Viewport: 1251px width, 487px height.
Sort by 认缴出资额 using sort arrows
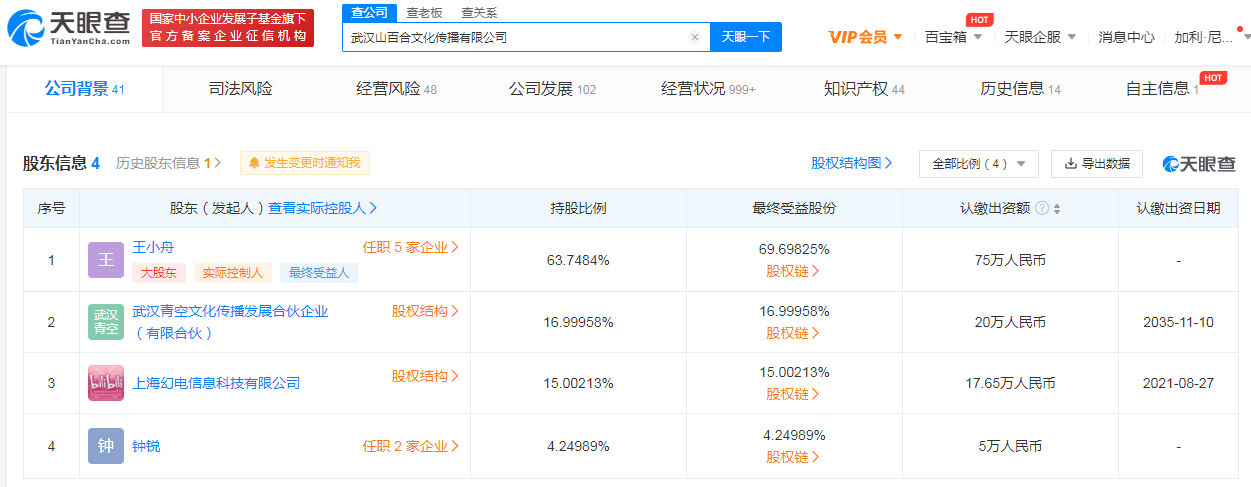tap(1057, 208)
